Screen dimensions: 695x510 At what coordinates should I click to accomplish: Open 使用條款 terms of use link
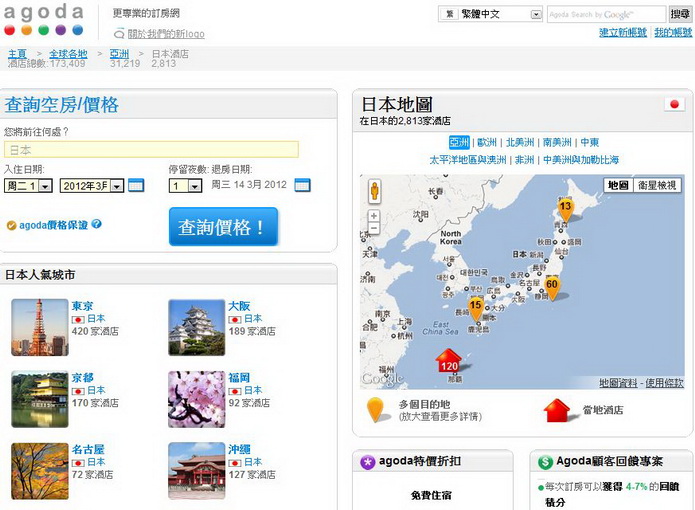[664, 383]
